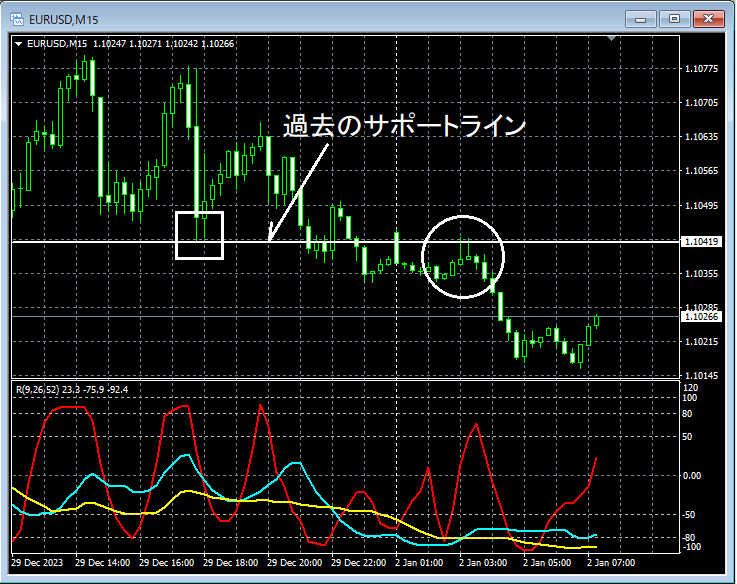This screenshot has width=737, height=584.
Task: Click the indicator scale value 120
Action: click(690, 388)
